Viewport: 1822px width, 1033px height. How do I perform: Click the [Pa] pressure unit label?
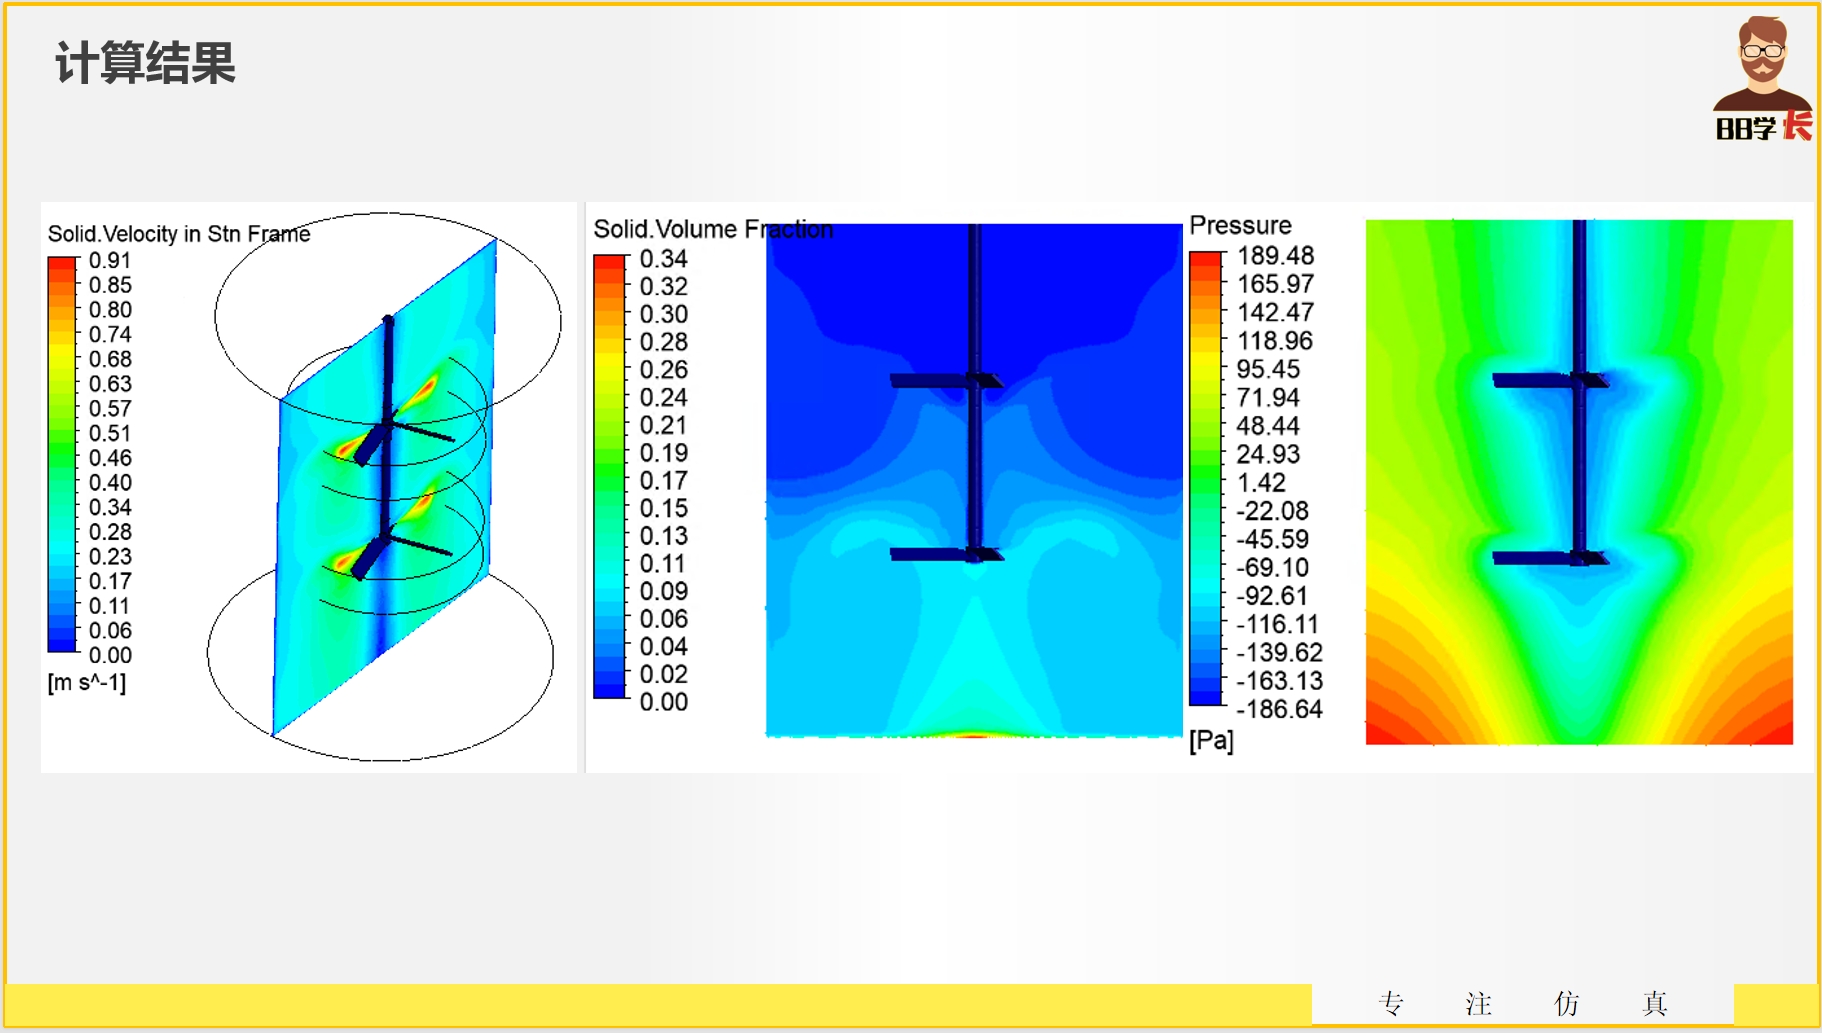[x=1211, y=741]
